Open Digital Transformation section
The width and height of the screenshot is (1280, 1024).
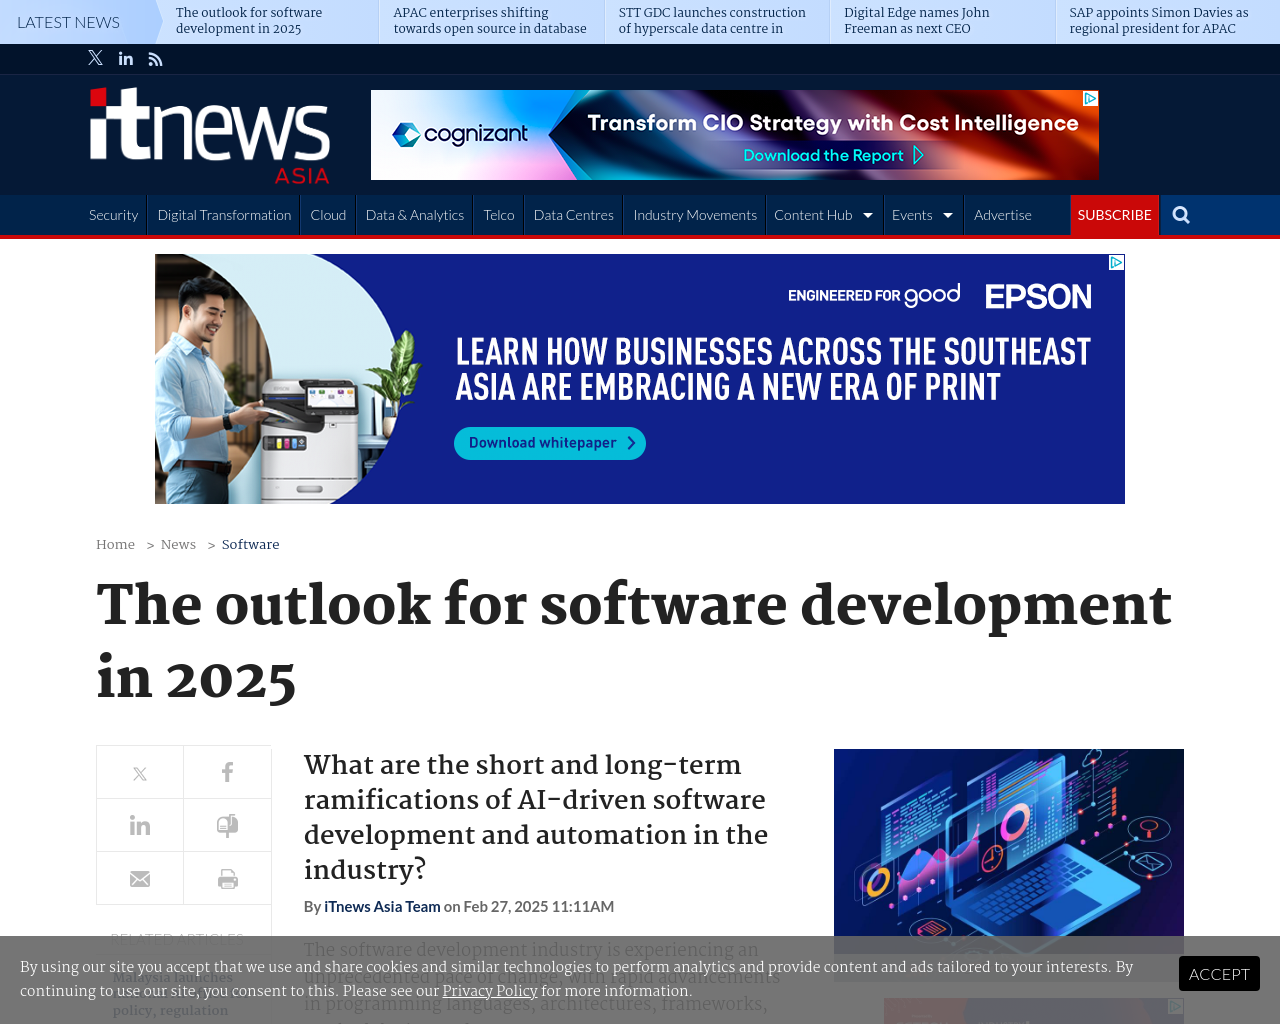(224, 215)
